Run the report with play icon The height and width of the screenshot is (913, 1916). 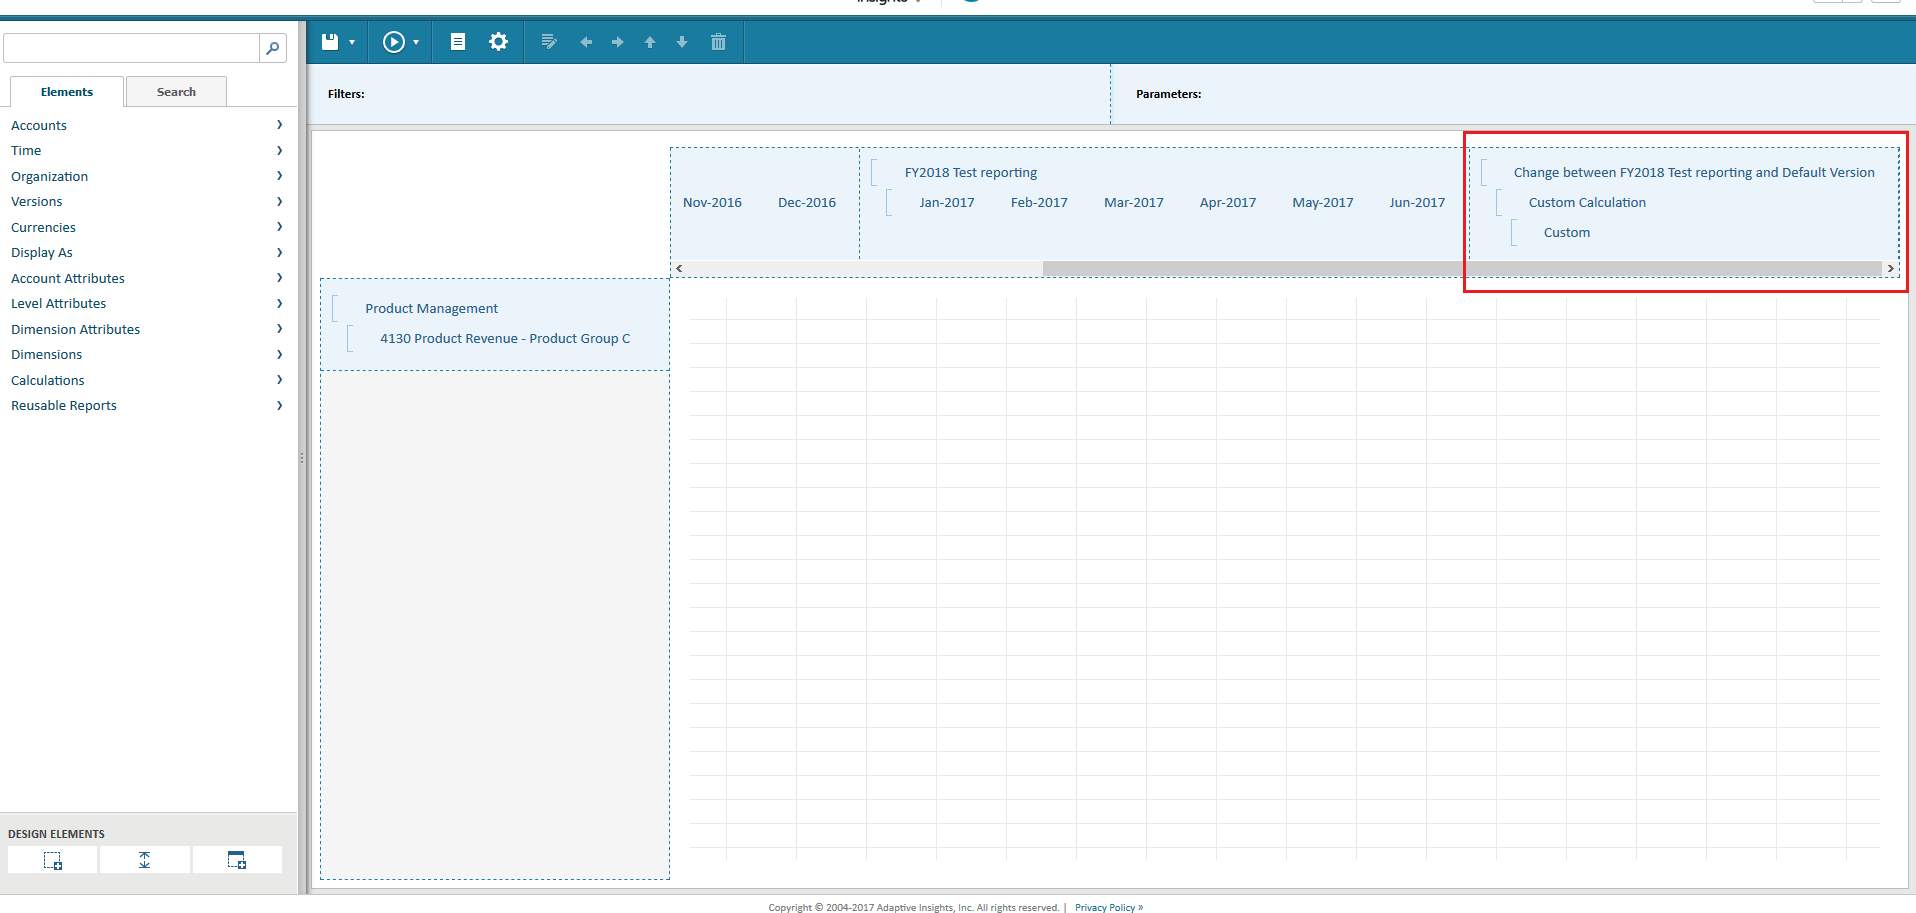tap(394, 42)
